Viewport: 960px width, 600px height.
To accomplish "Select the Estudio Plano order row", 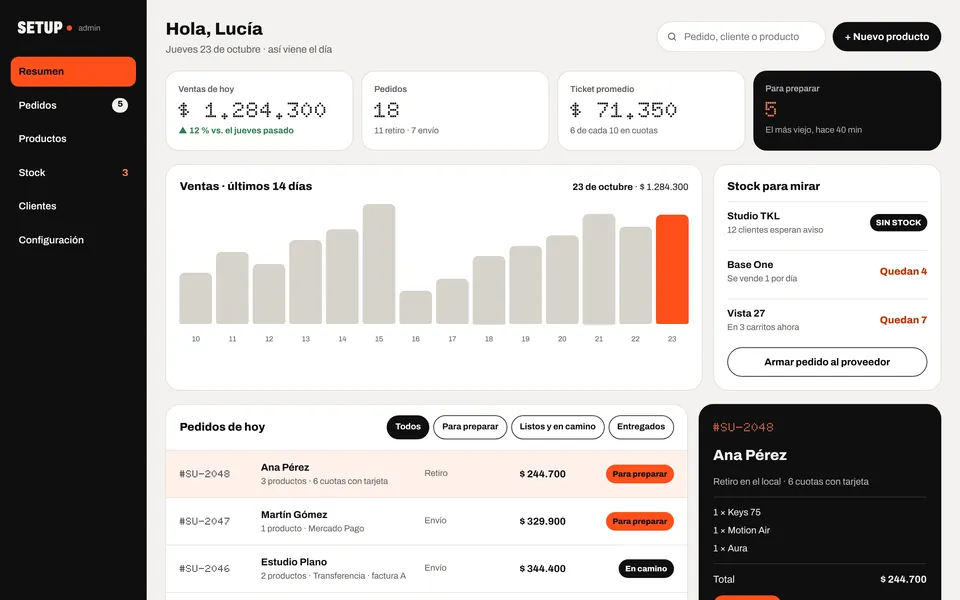I will coord(426,568).
